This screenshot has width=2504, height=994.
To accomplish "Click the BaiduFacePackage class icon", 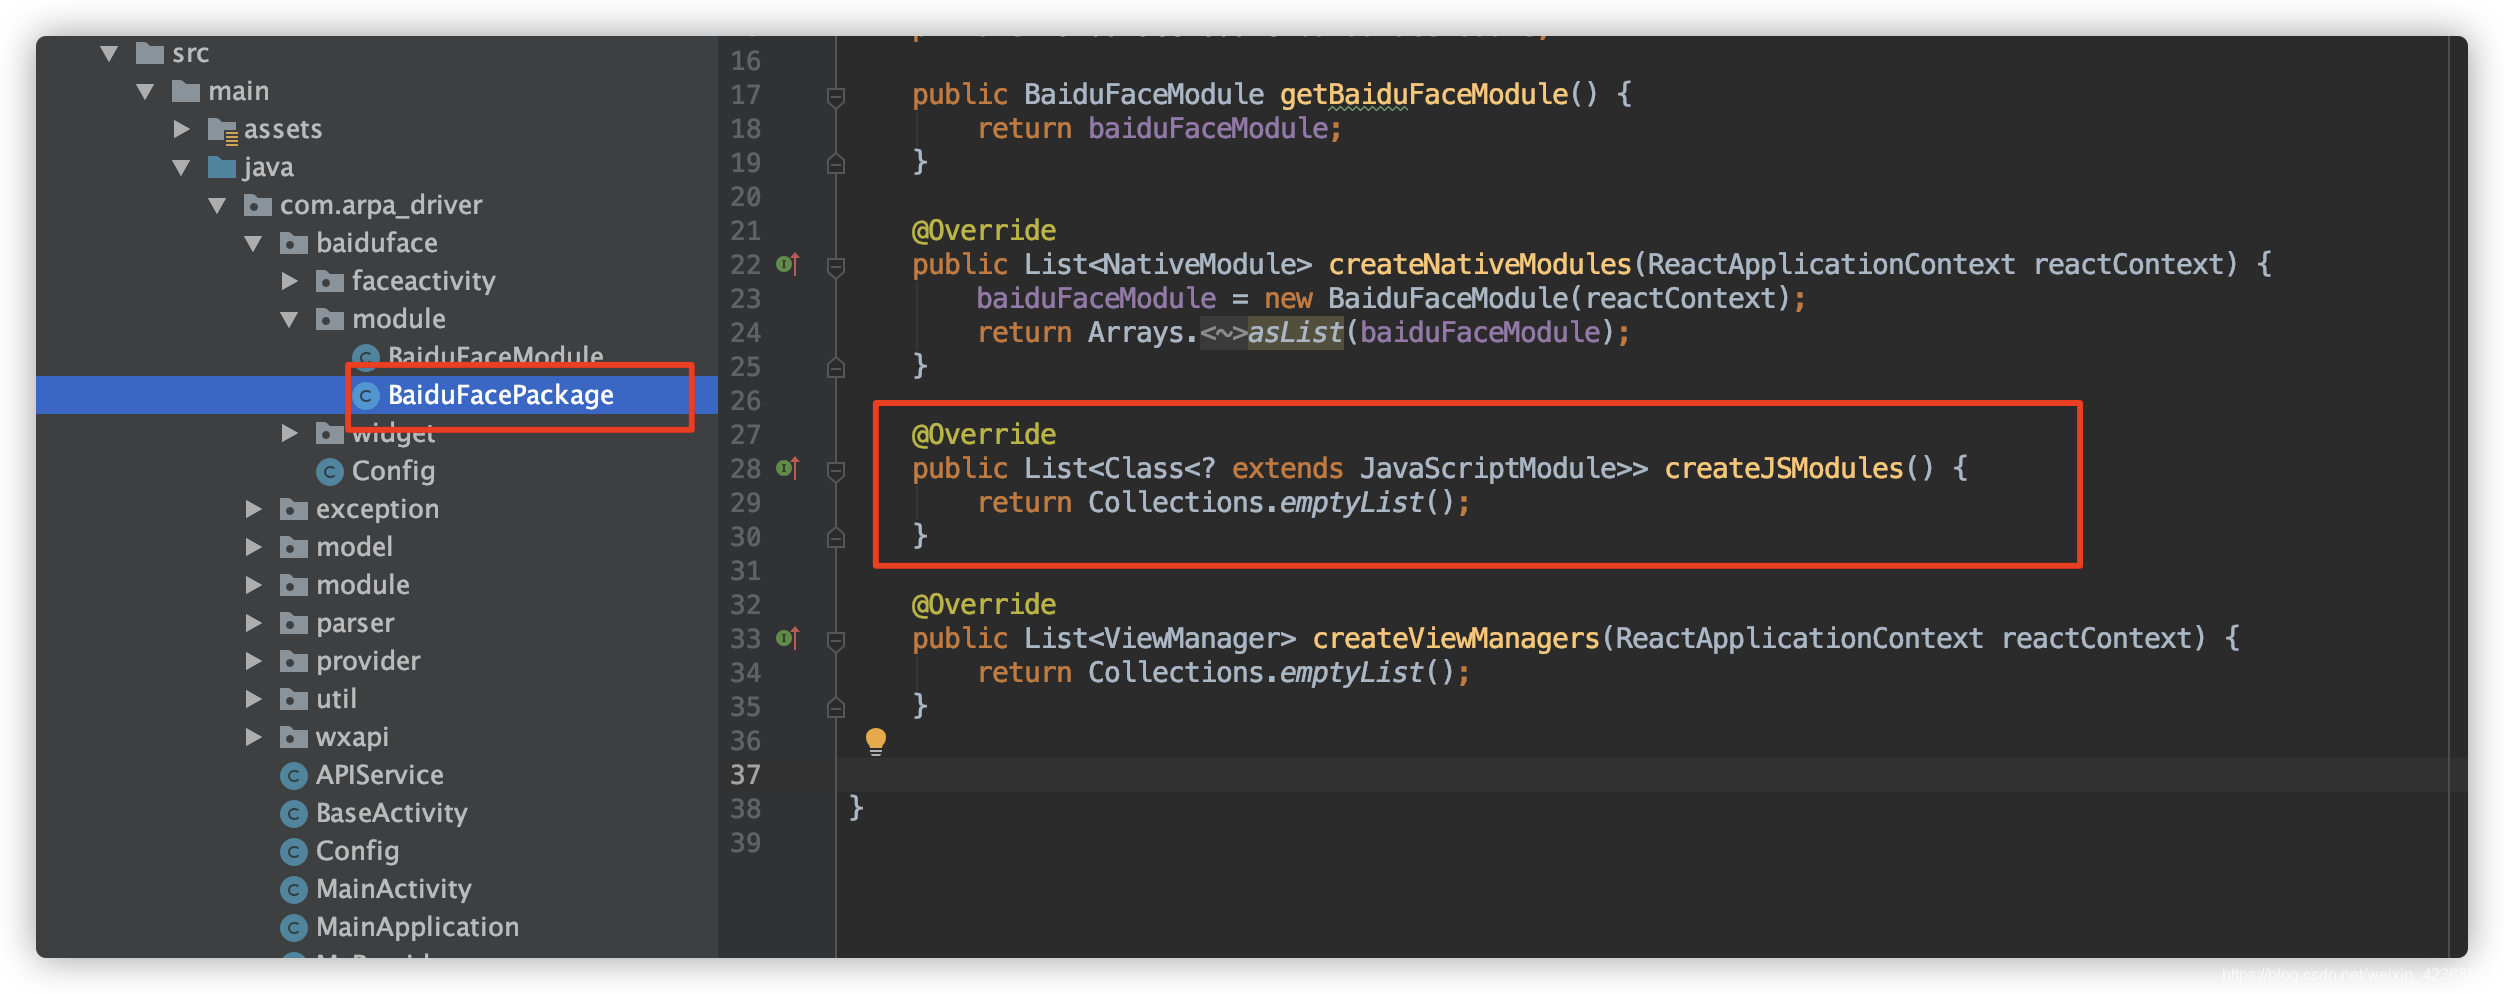I will coord(366,396).
